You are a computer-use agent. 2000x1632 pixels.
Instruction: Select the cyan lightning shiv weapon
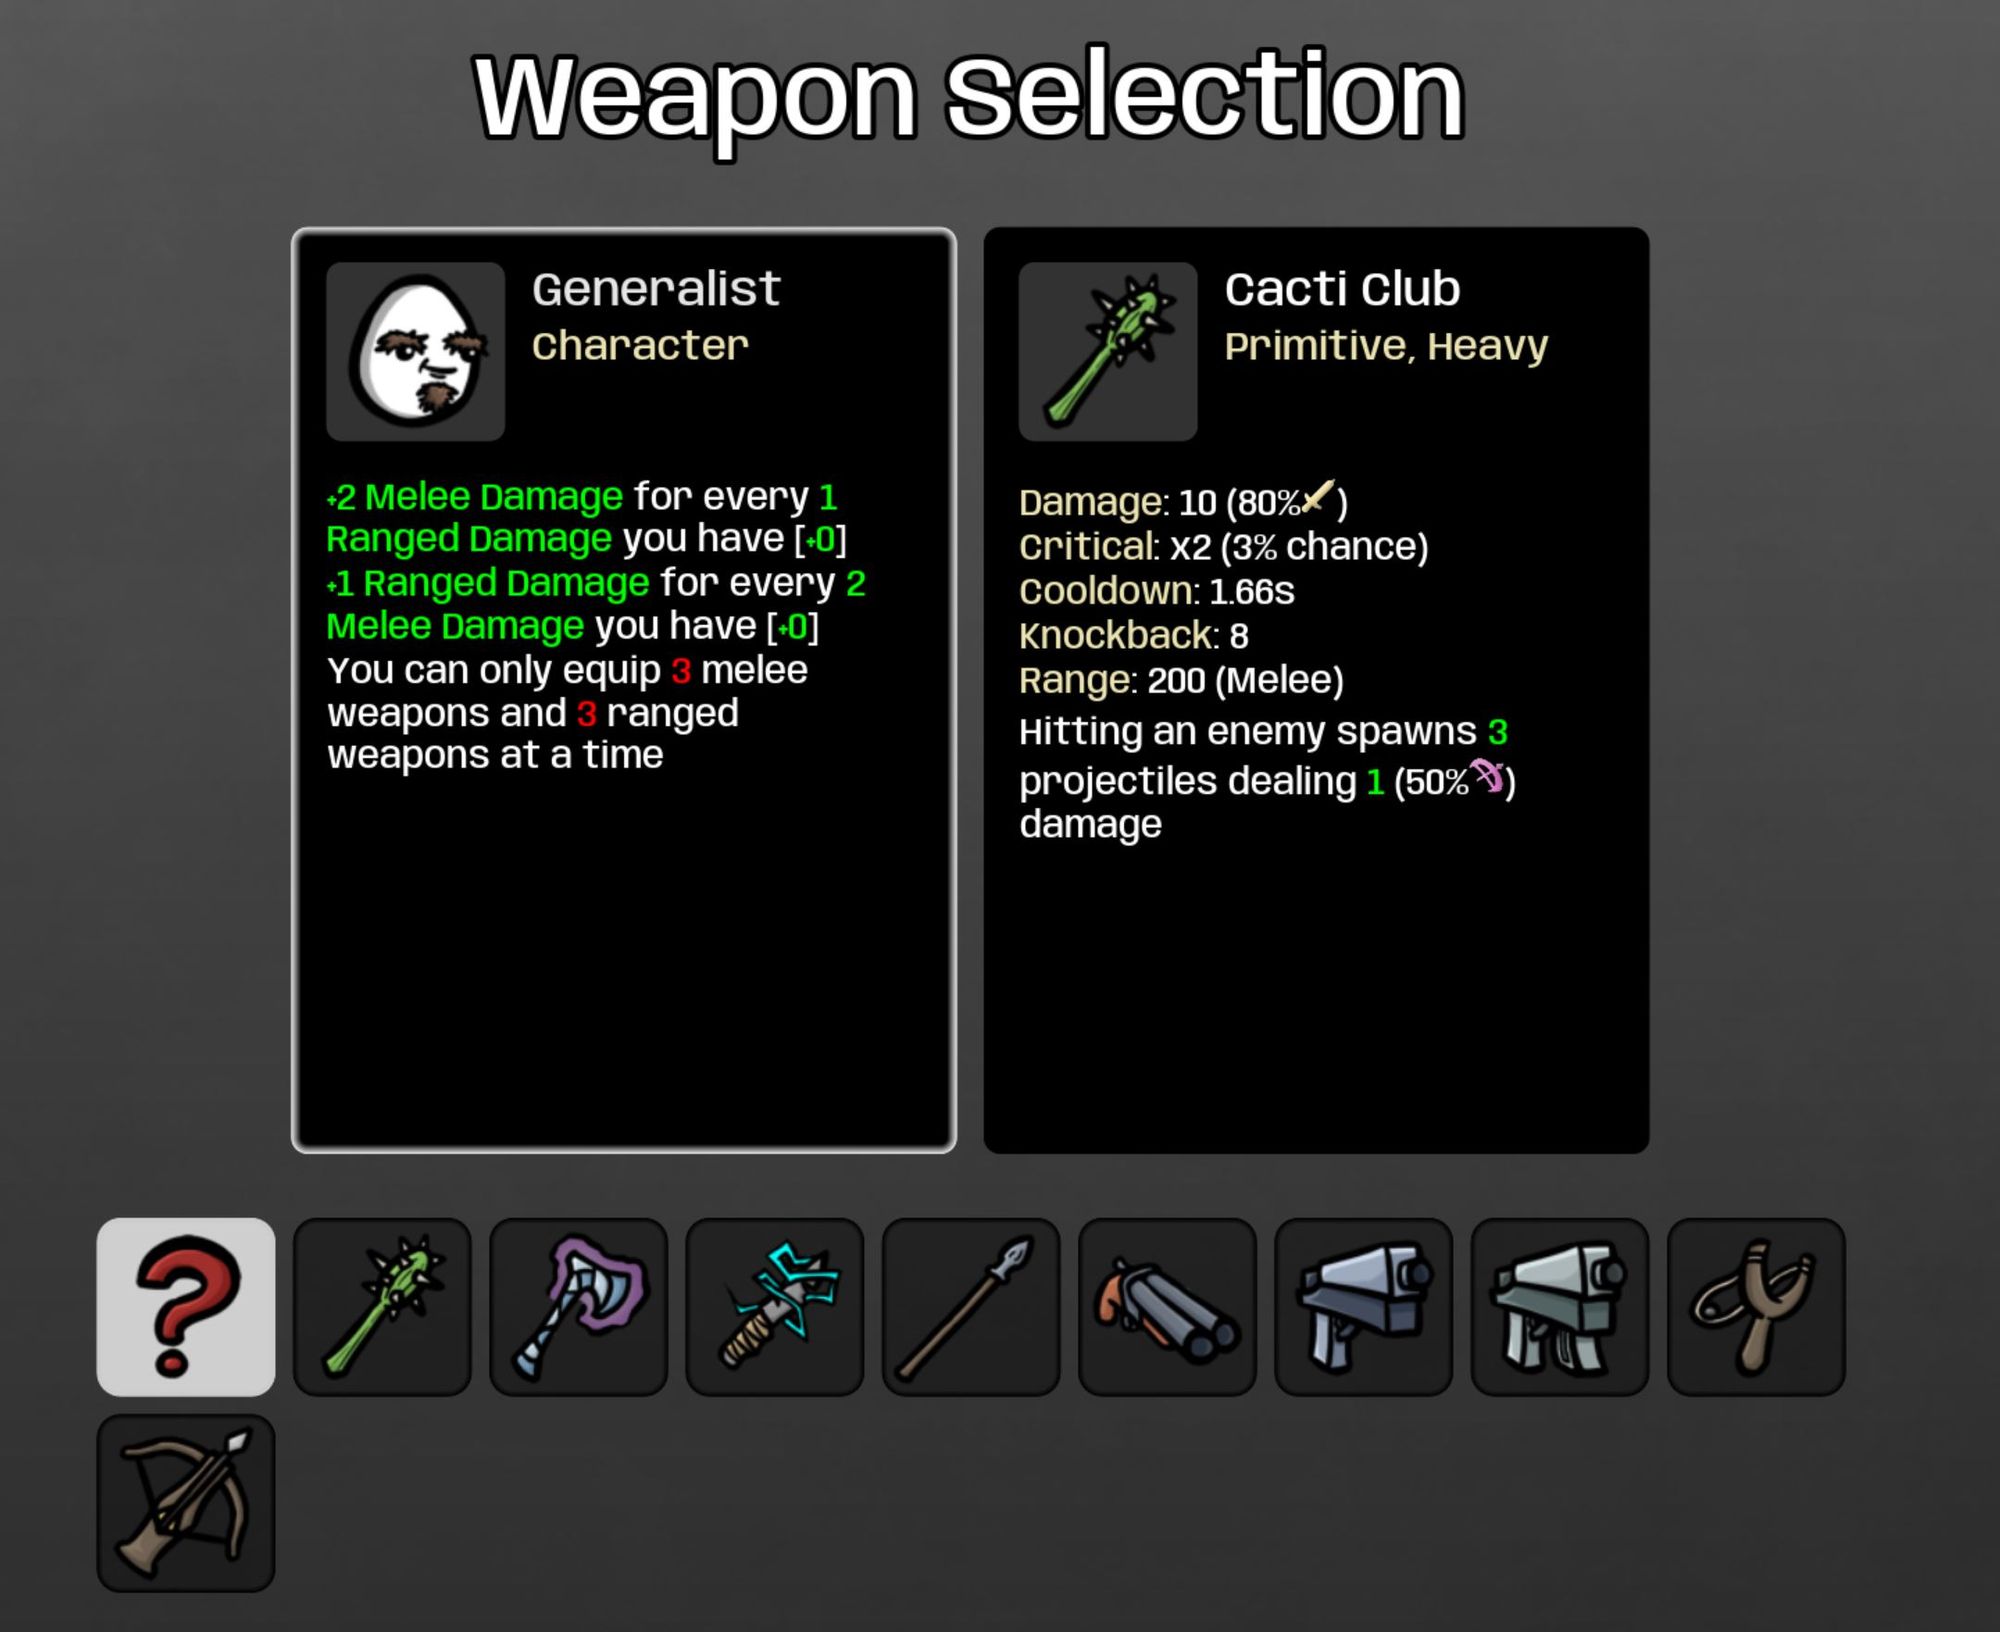[774, 1306]
